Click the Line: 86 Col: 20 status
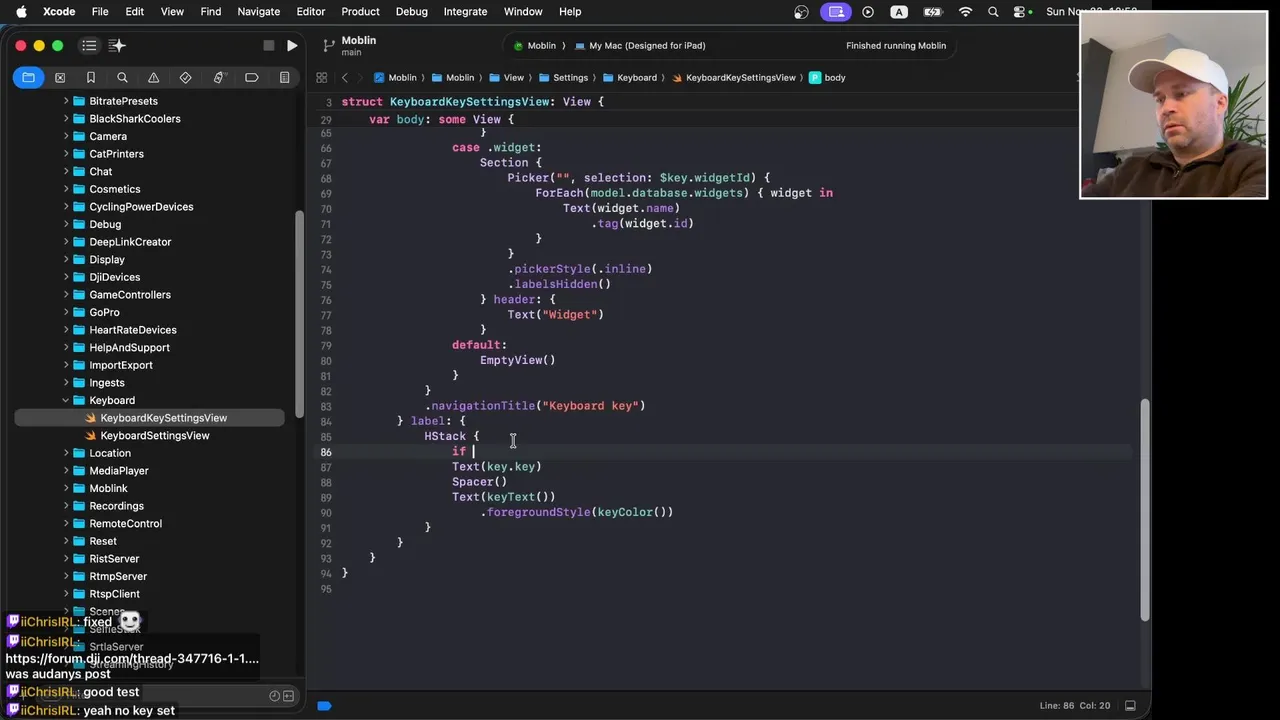1280x720 pixels. [1076, 706]
